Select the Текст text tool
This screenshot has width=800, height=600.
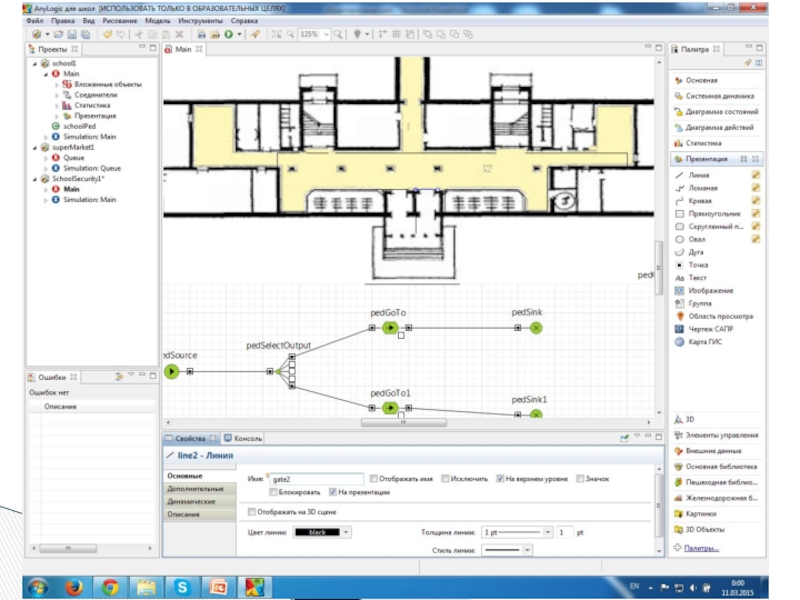(x=697, y=278)
